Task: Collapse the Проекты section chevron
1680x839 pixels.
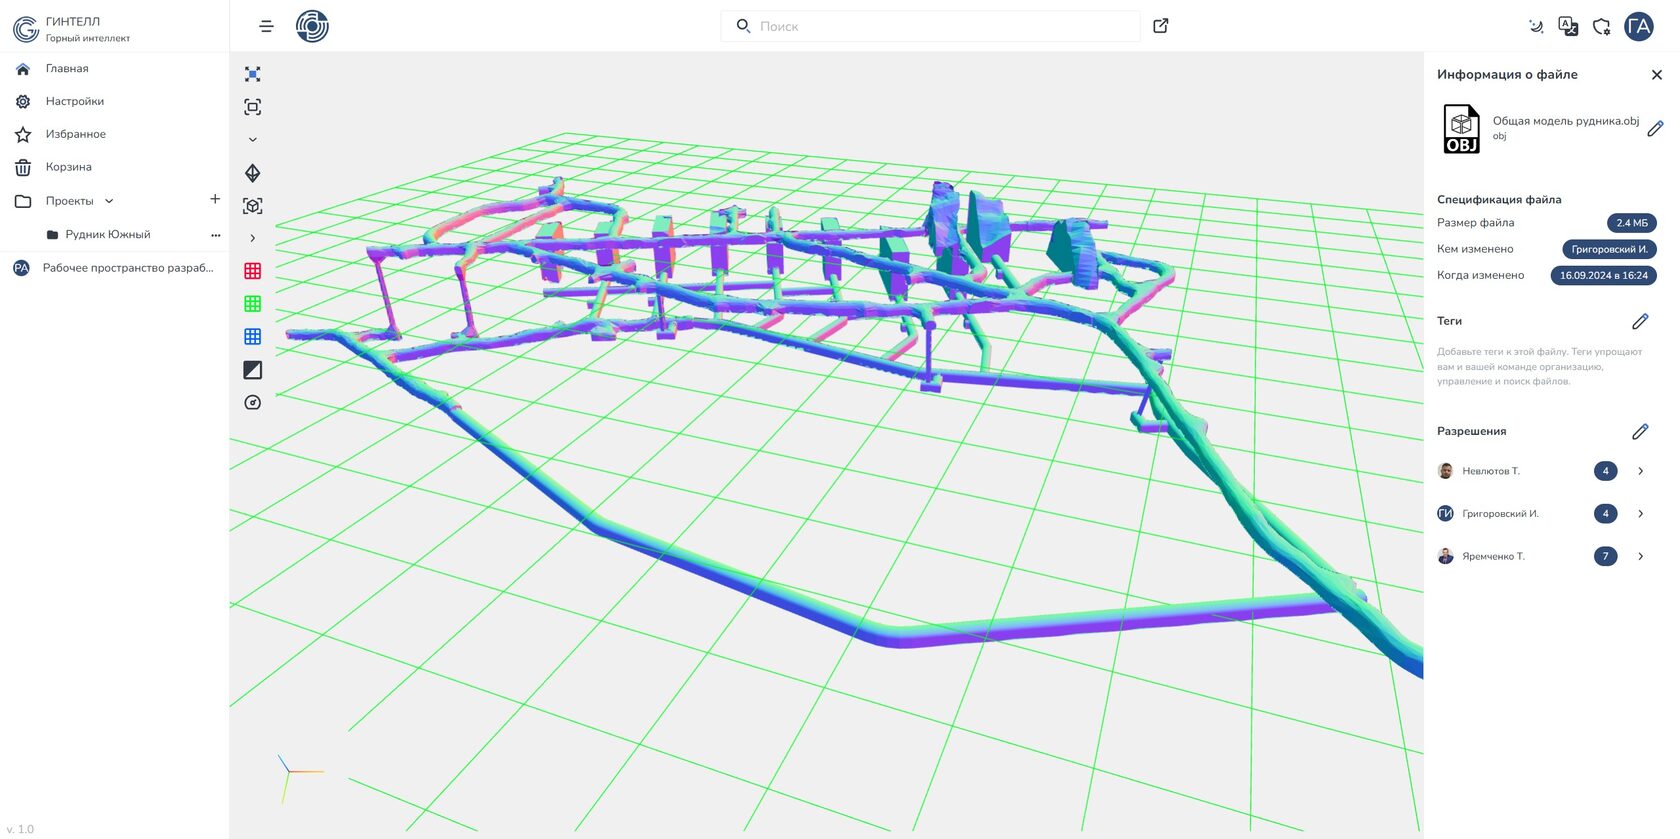Action: (109, 201)
